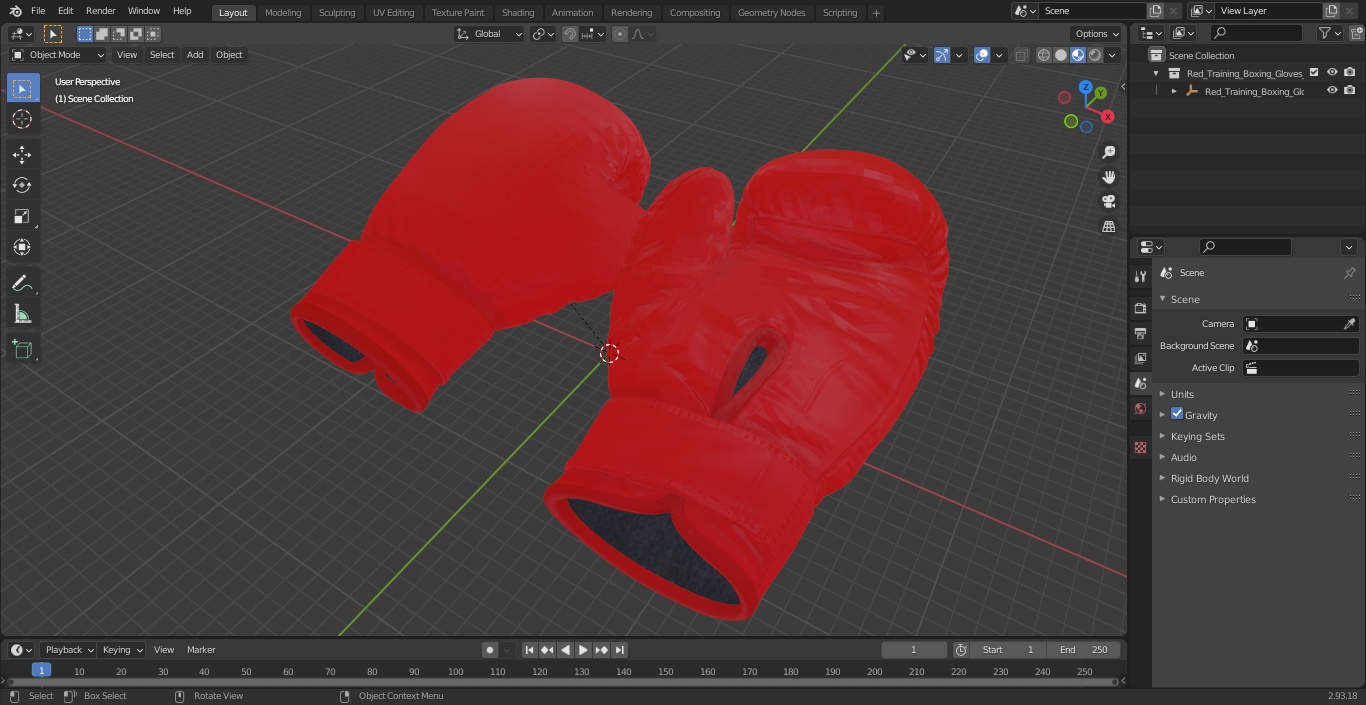Image resolution: width=1366 pixels, height=705 pixels.
Task: Click the Zoom view magnifier gizmo
Action: [1108, 152]
